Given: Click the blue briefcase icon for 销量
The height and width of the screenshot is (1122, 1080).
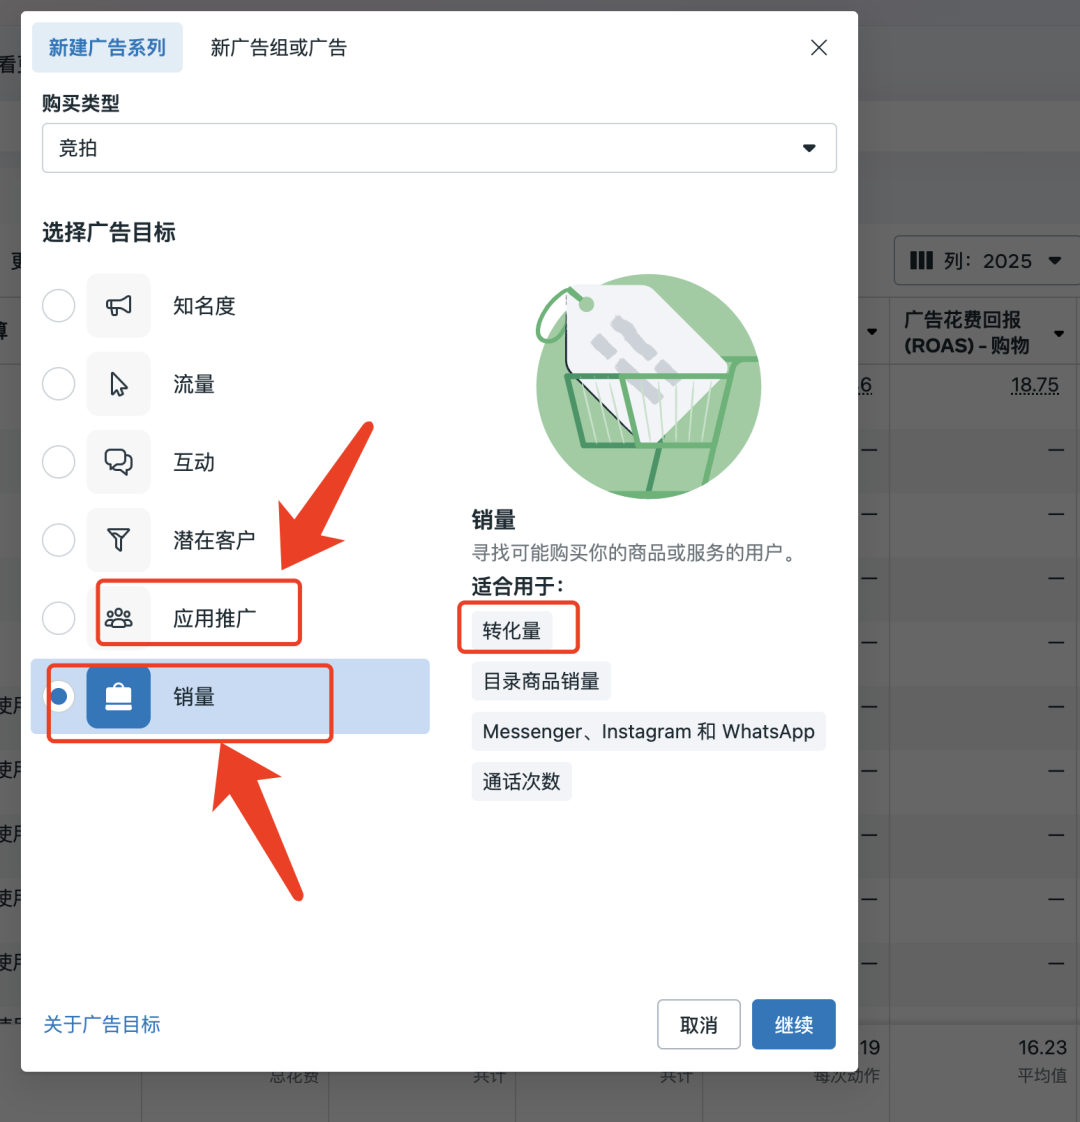Looking at the screenshot, I should (119, 696).
